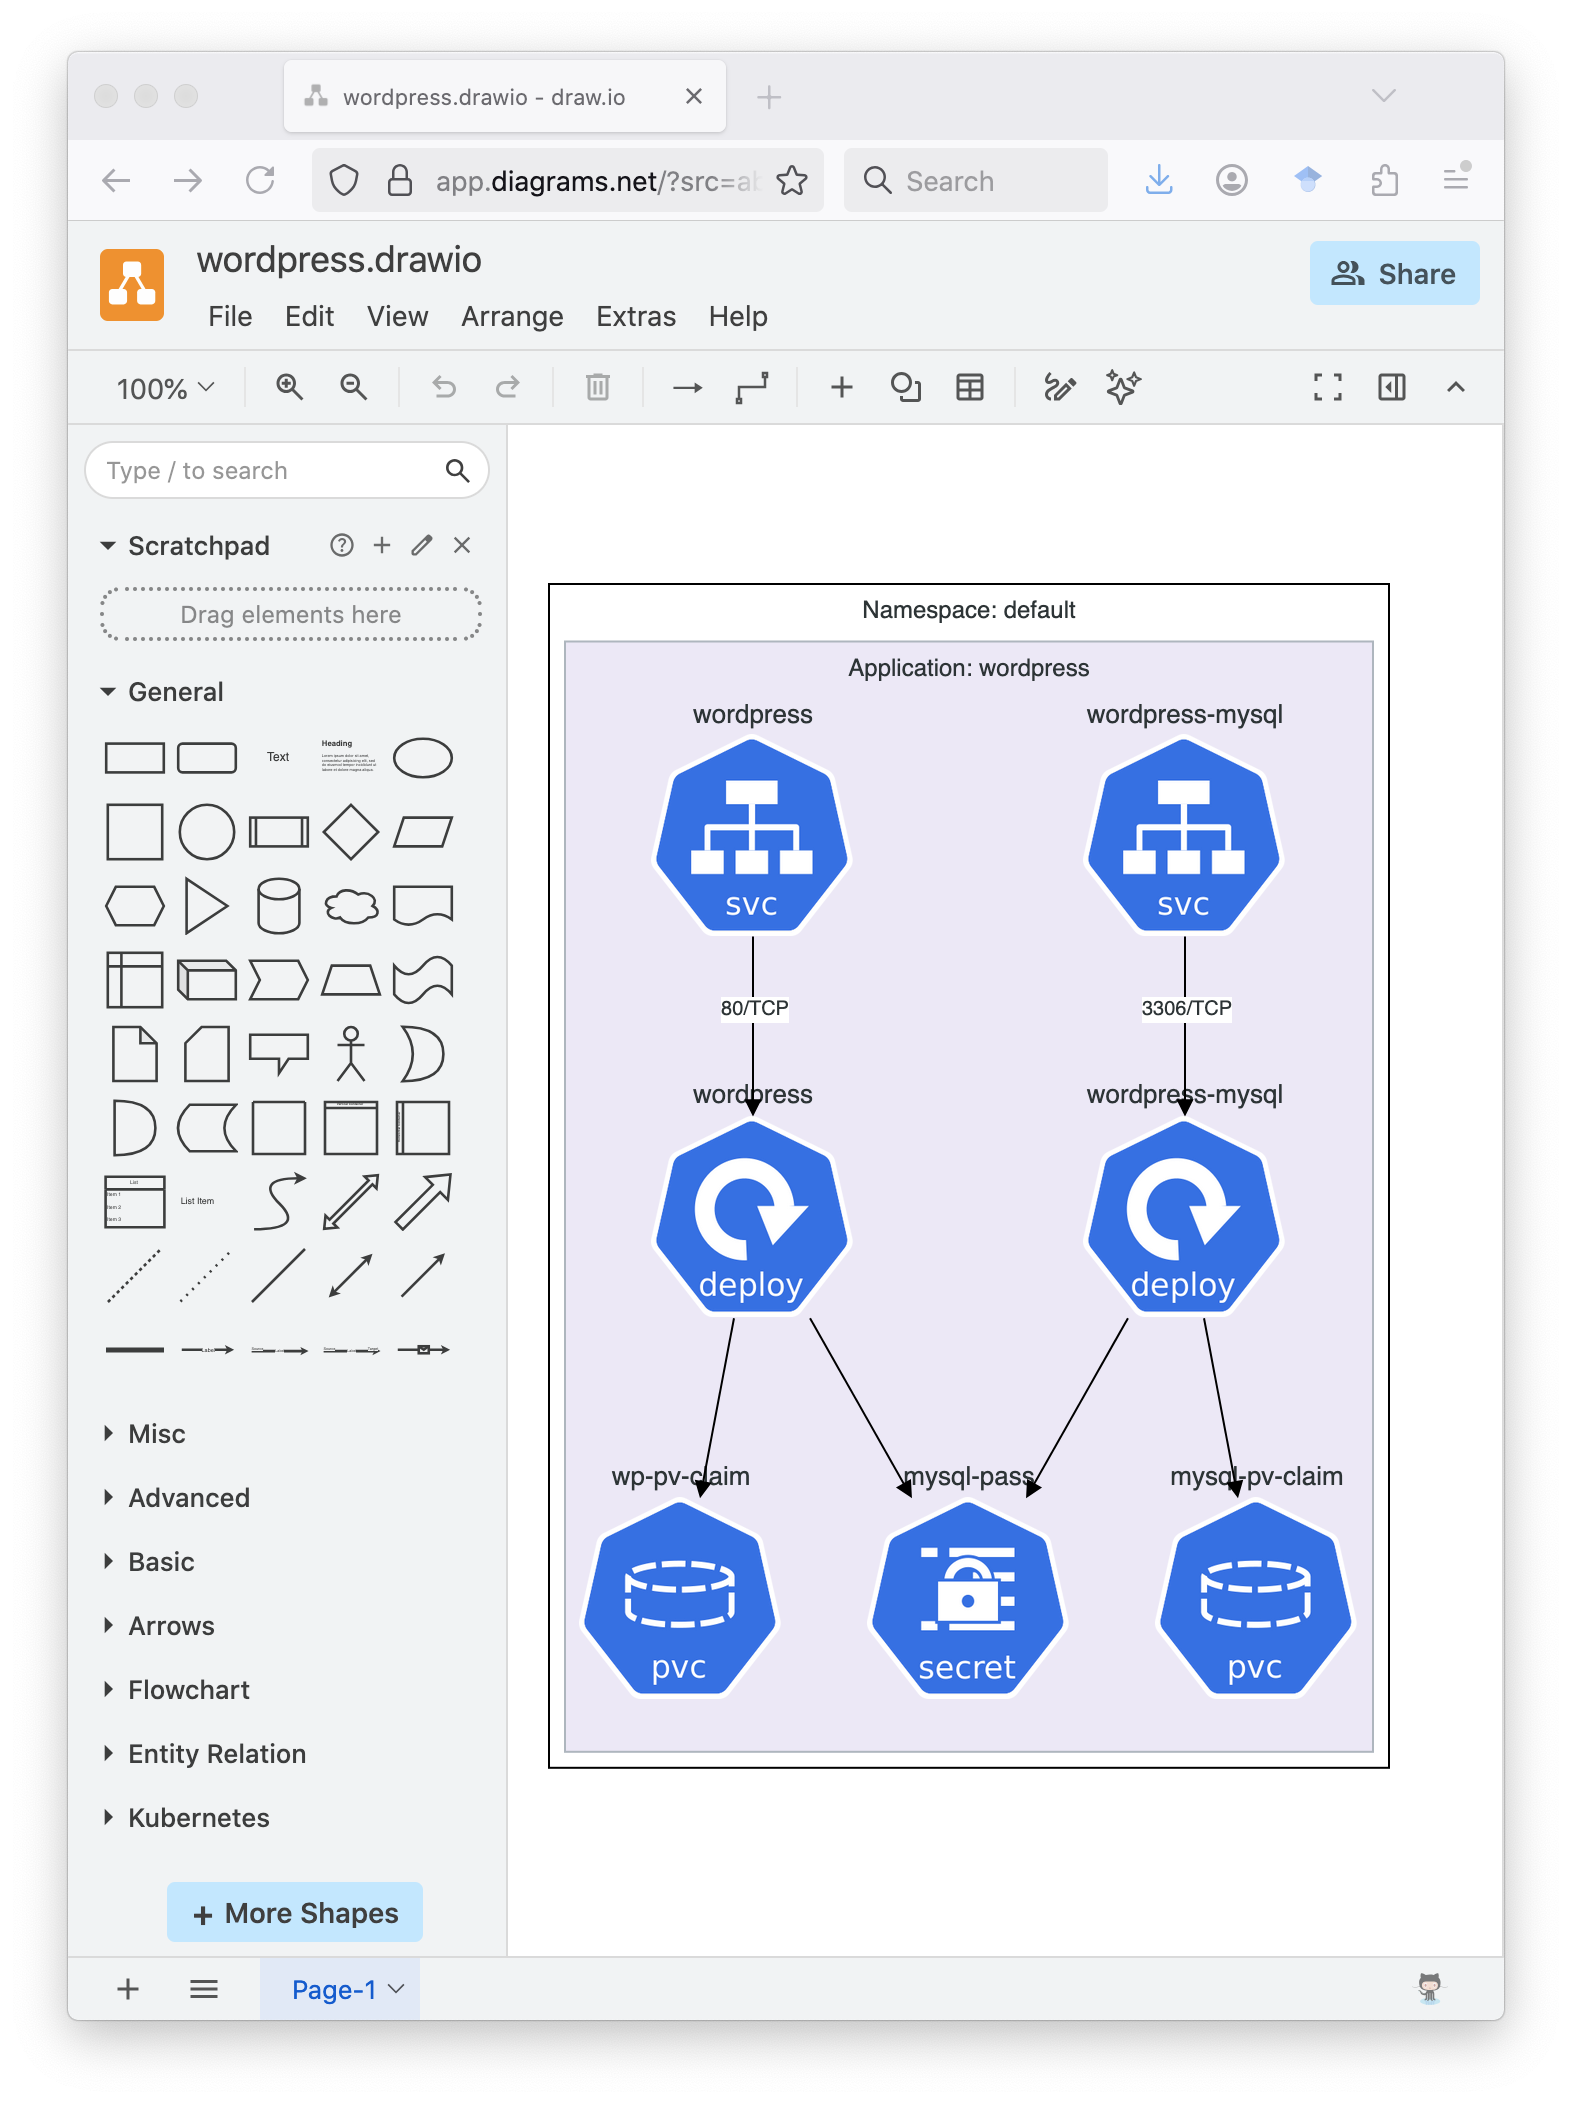This screenshot has height=2104, width=1572.
Task: Click the Table insert icon
Action: coord(970,387)
